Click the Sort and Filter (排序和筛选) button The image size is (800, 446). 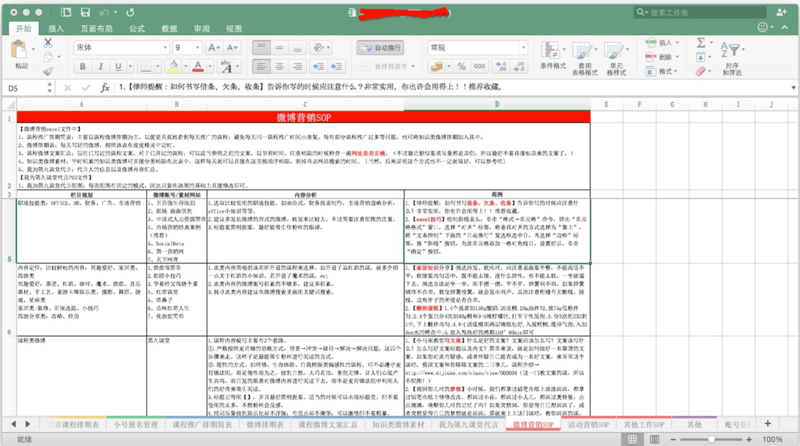point(731,57)
